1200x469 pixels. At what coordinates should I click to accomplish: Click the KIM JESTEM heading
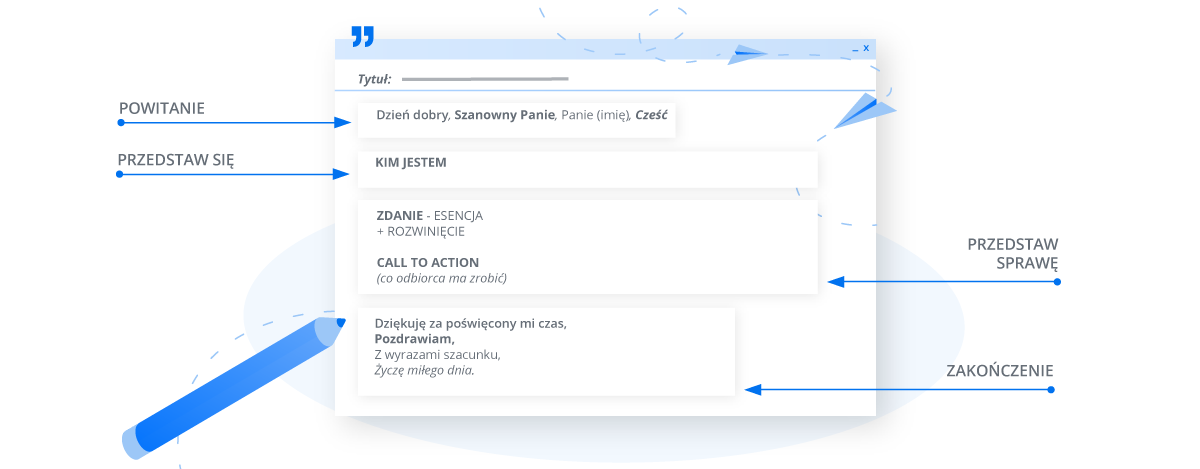point(410,162)
